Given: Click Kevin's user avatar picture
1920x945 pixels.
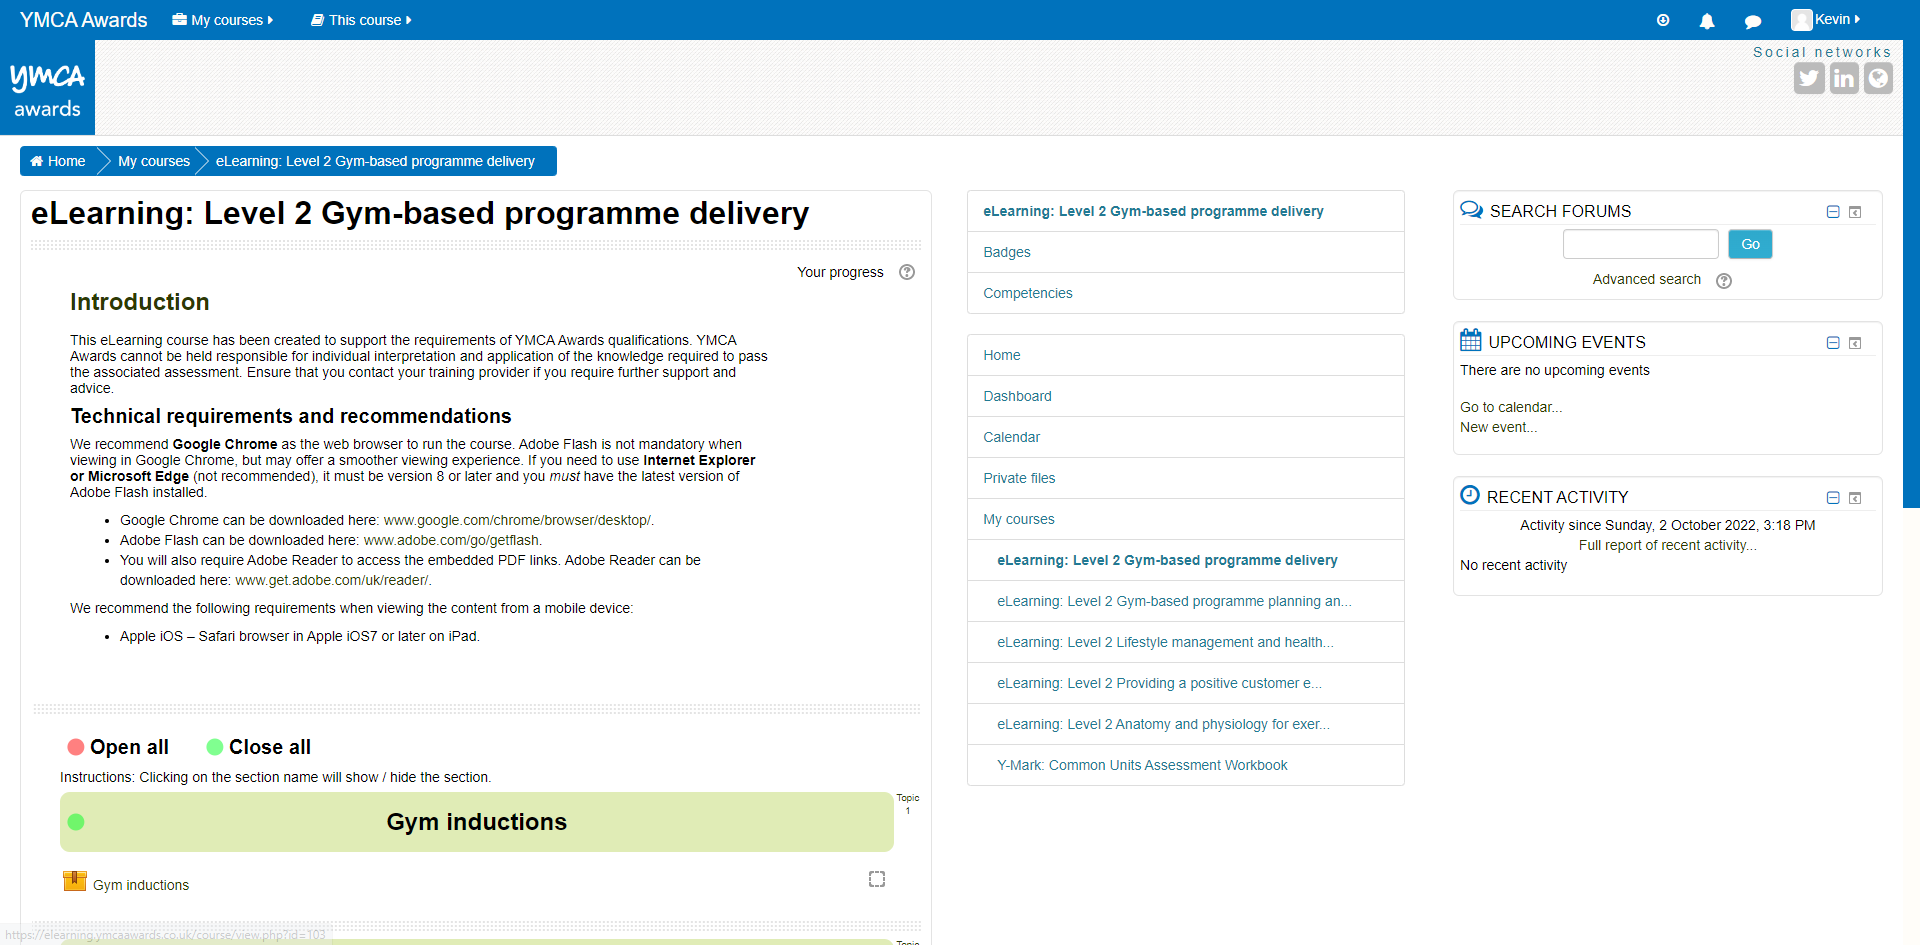Looking at the screenshot, I should [x=1801, y=20].
